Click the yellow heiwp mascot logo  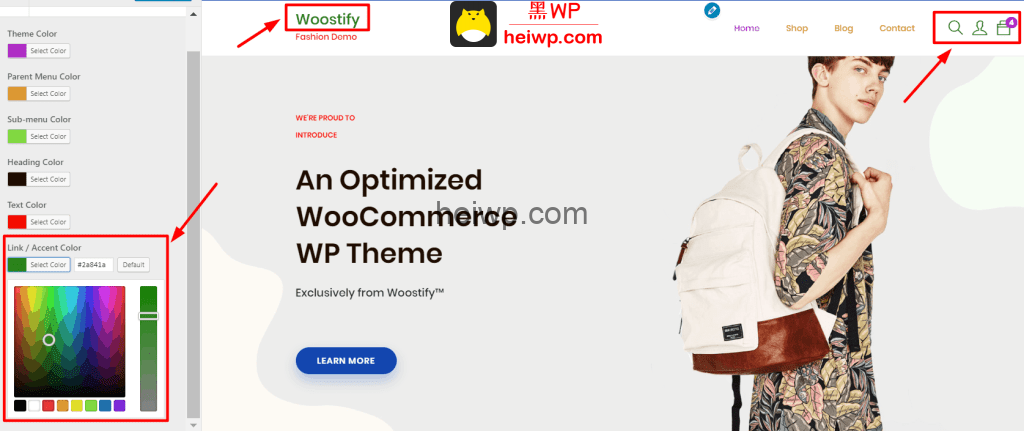pos(473,24)
